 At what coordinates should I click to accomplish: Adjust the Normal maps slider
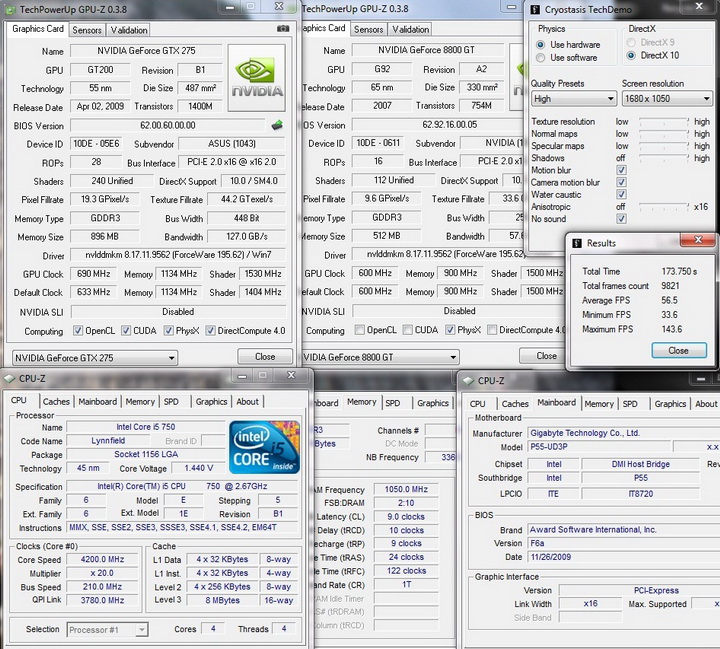tap(664, 134)
